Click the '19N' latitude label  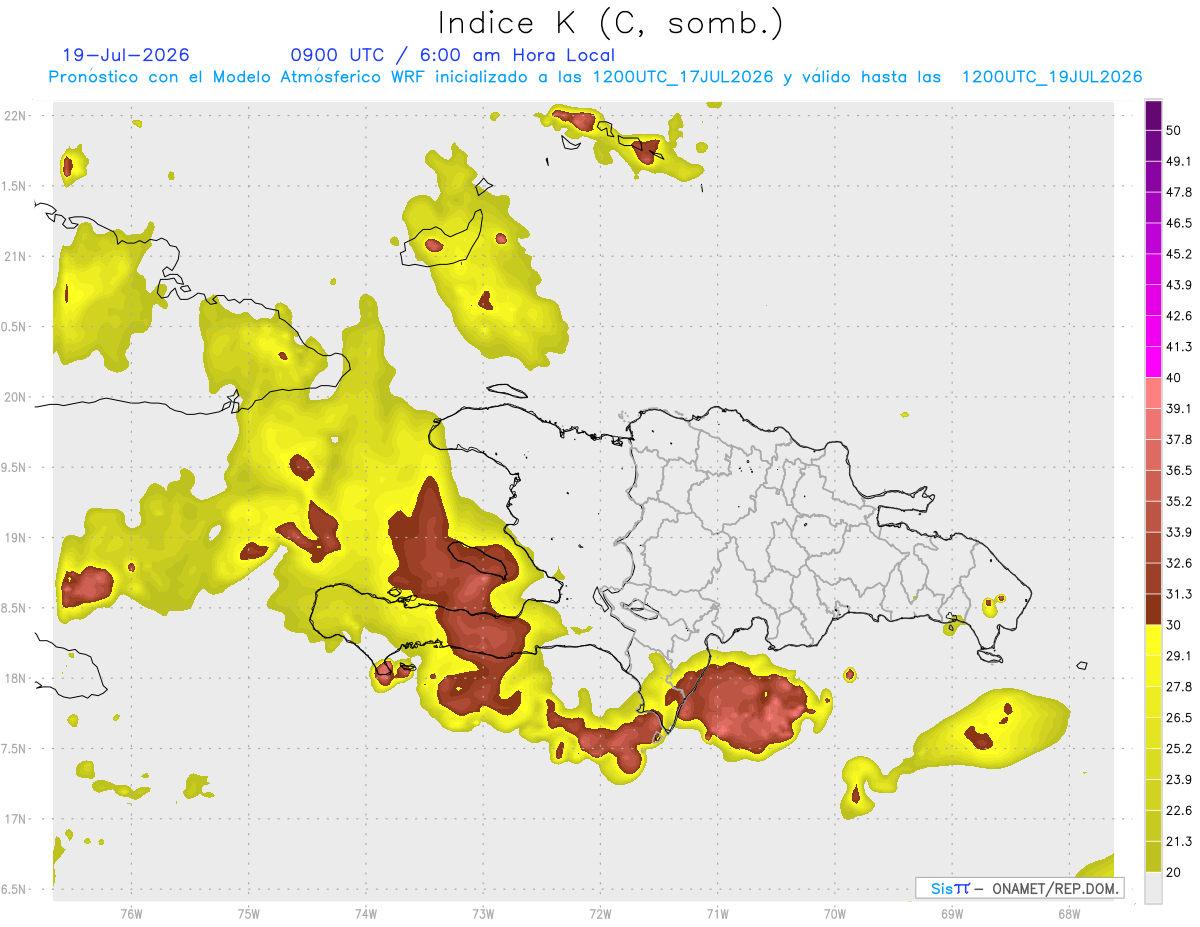pyautogui.click(x=15, y=538)
